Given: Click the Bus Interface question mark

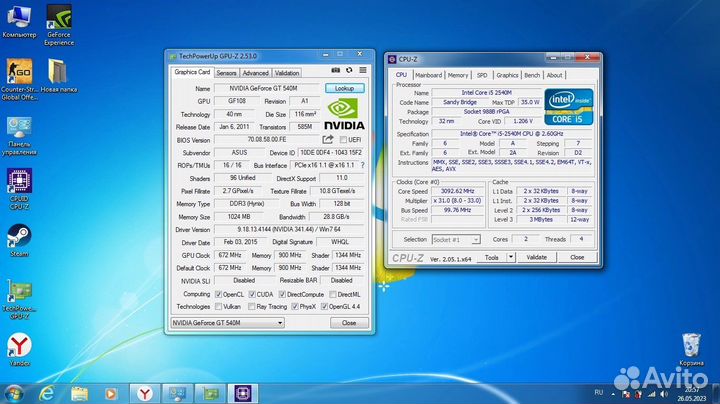Looking at the screenshot, I should coord(363,165).
